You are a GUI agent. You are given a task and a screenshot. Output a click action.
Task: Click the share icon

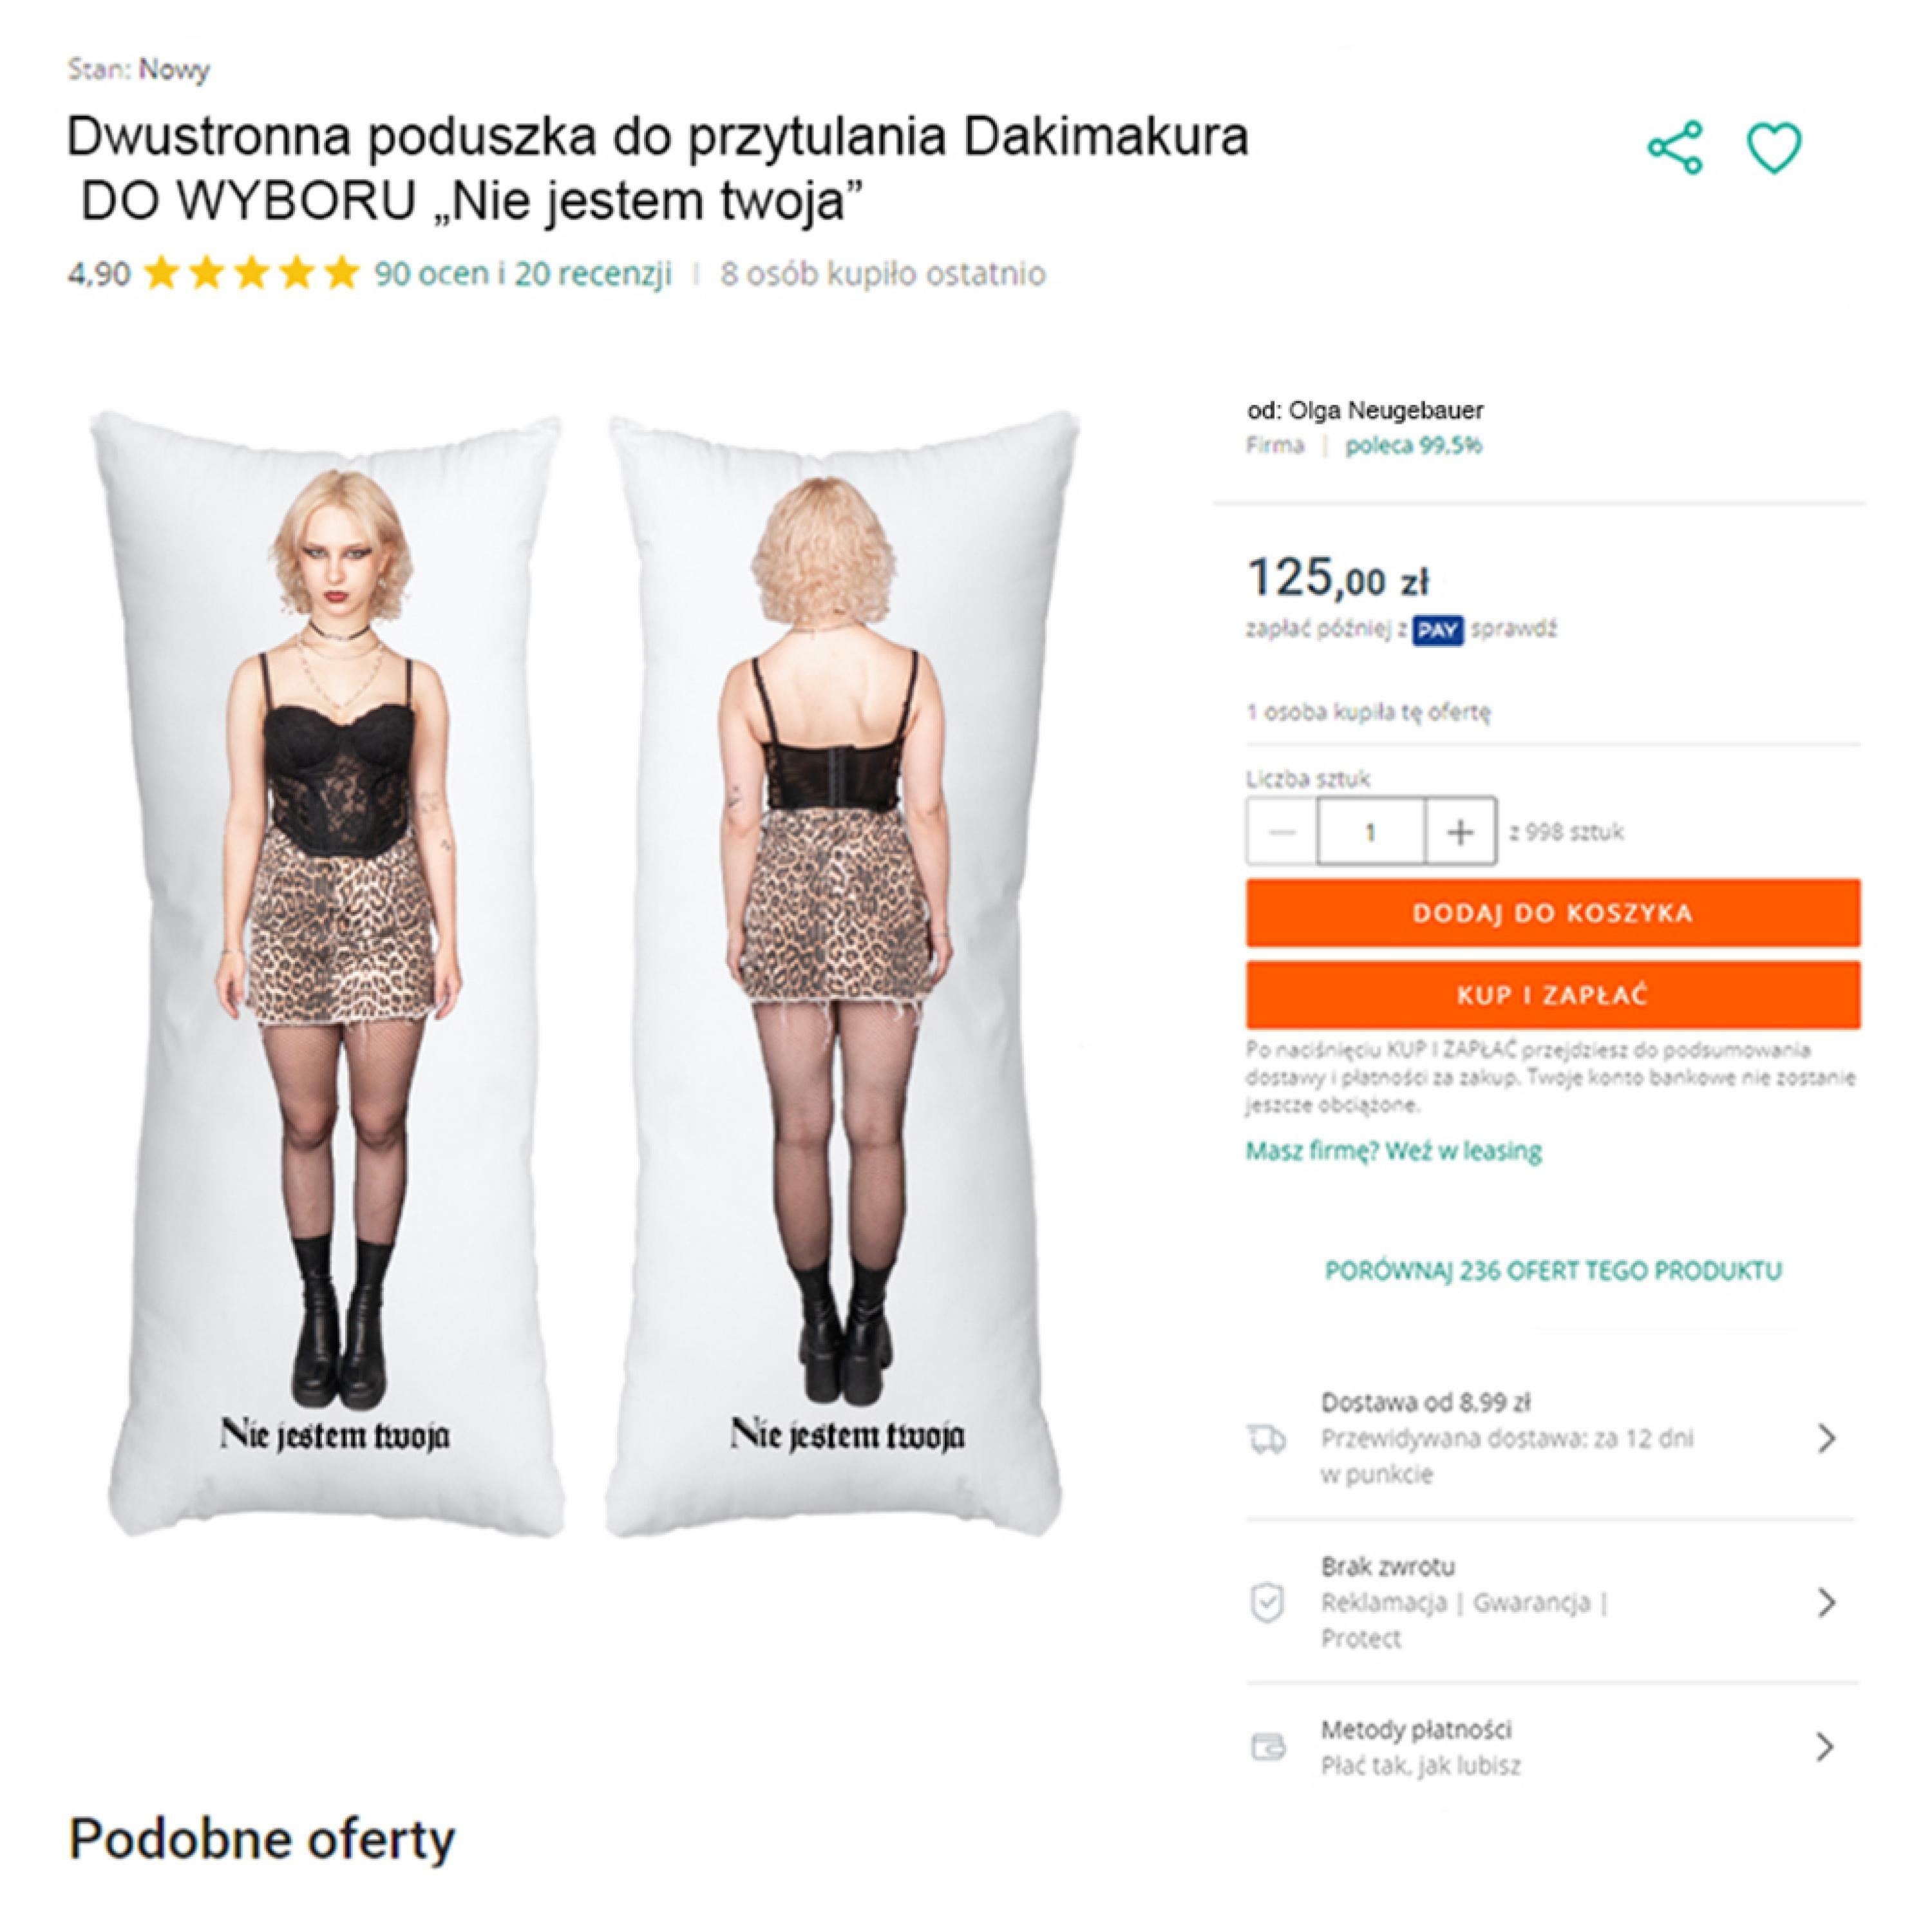coord(1675,148)
